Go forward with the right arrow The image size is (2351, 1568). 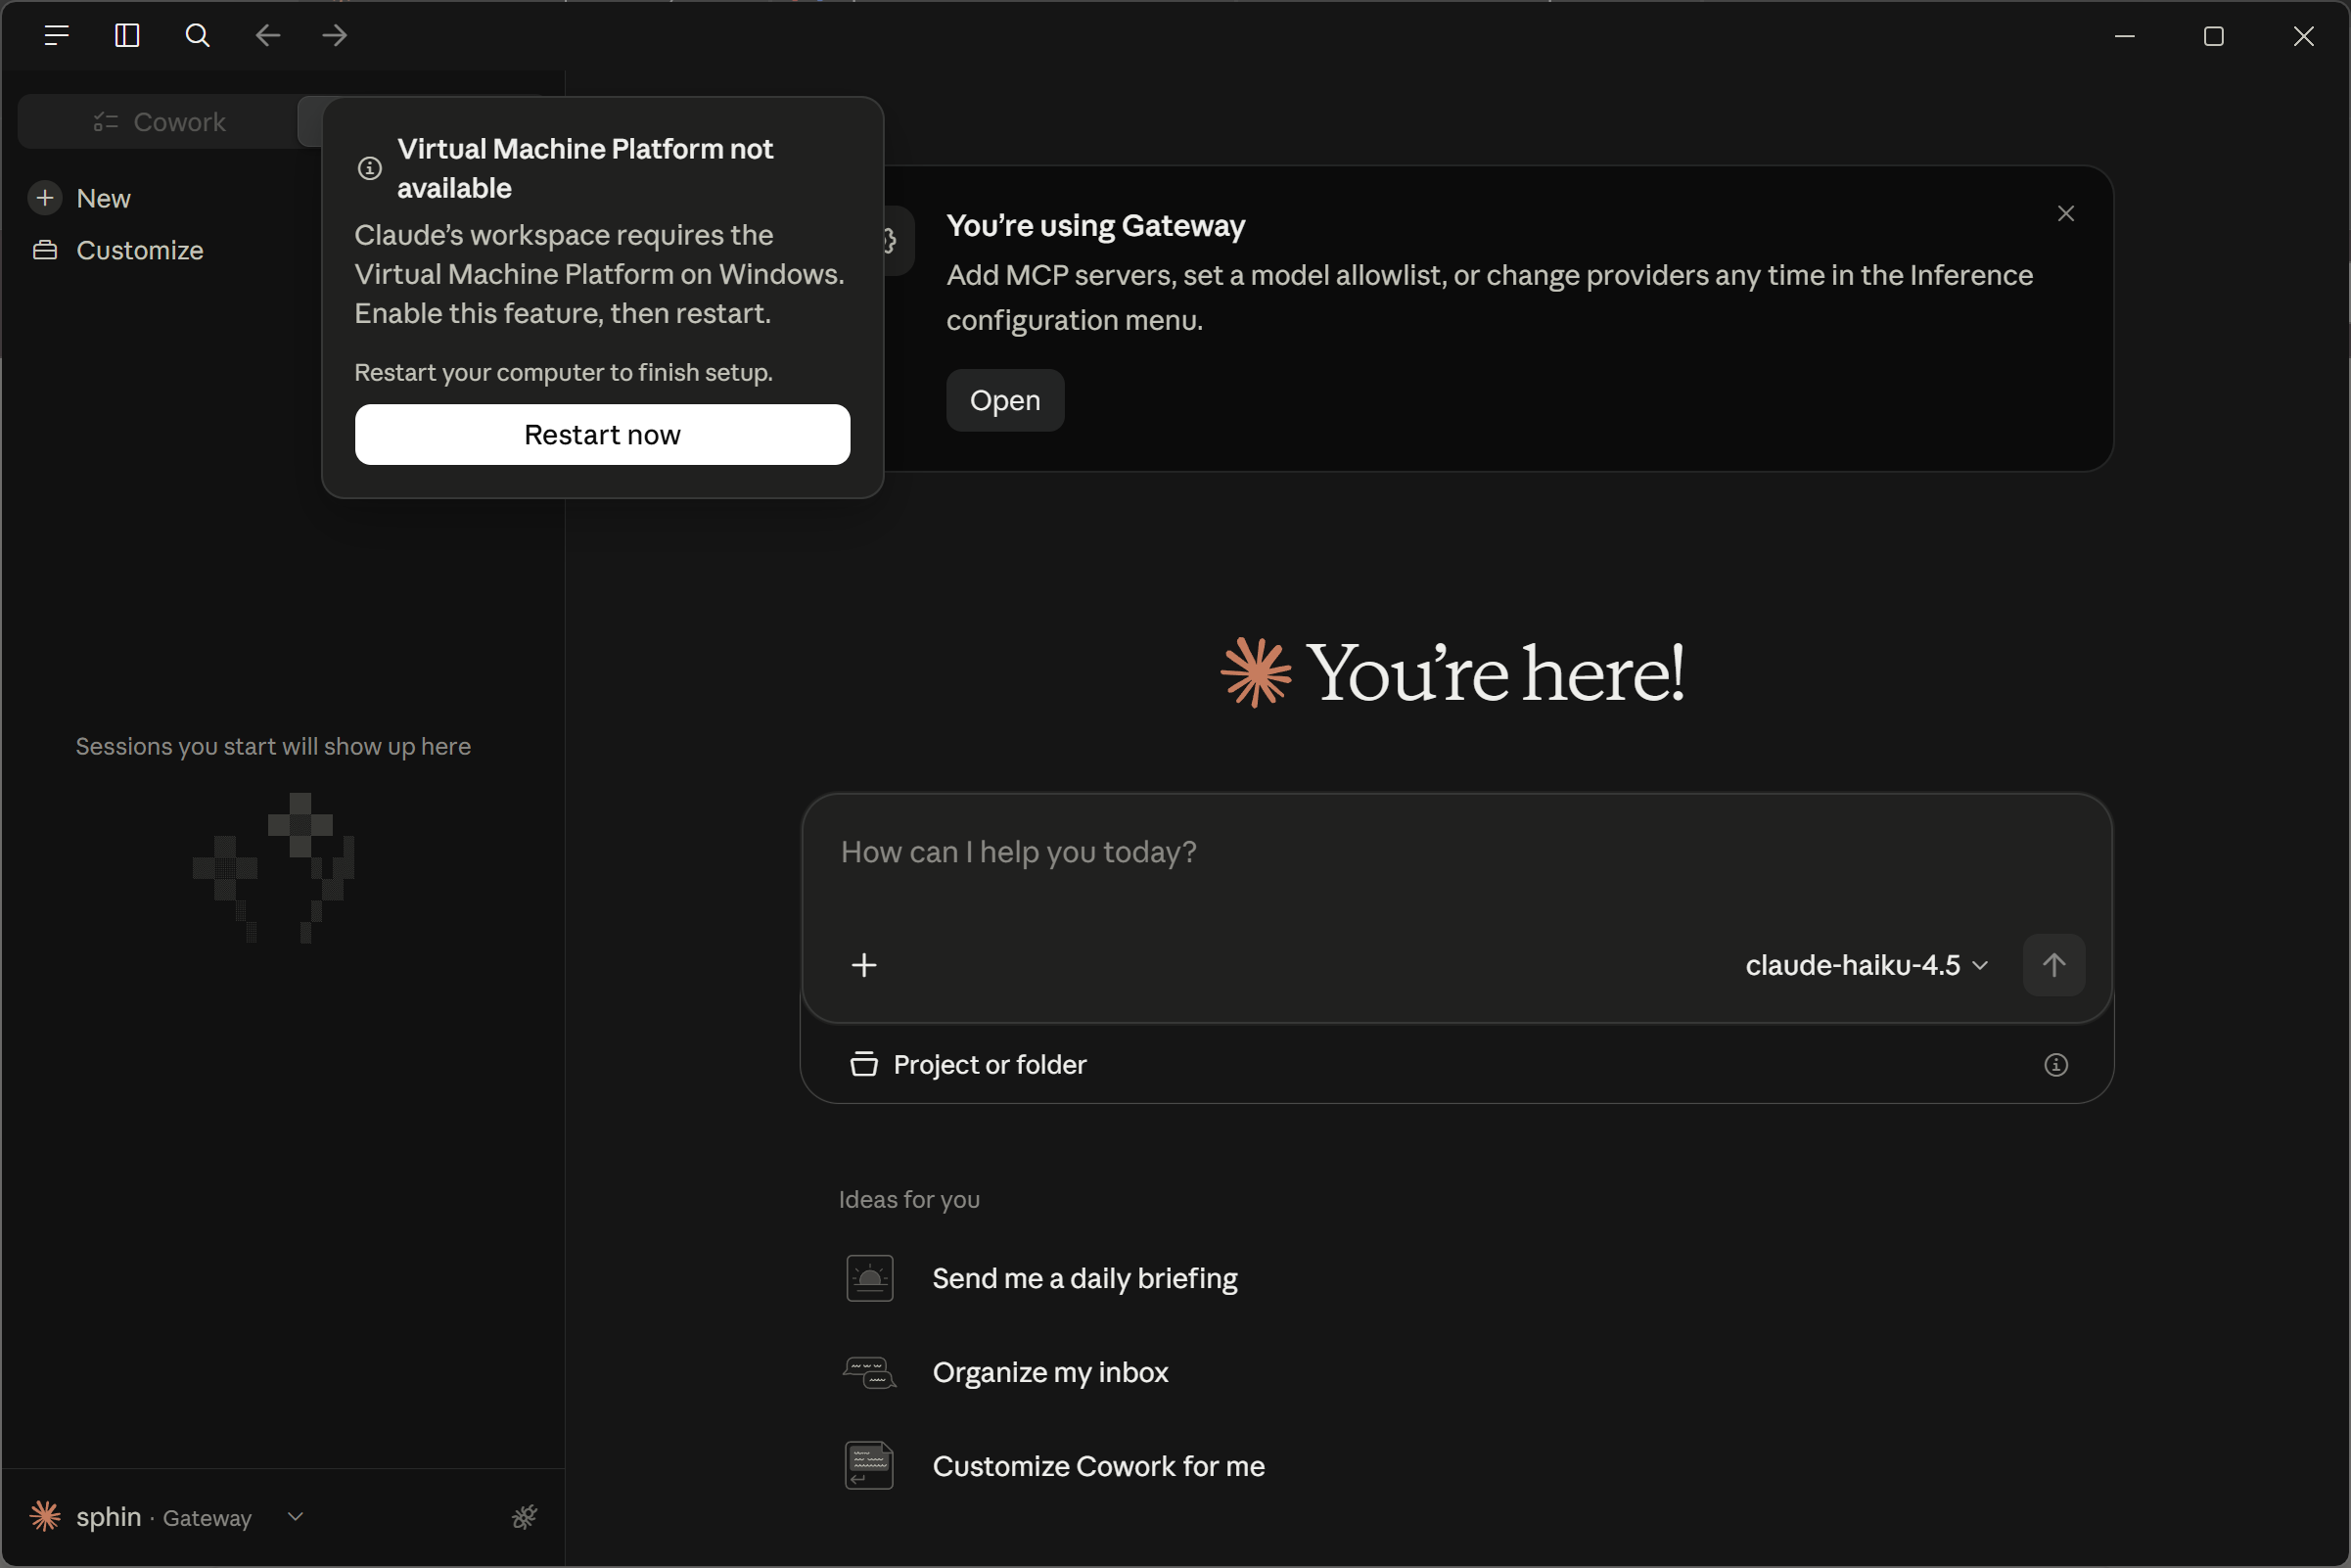[x=335, y=36]
